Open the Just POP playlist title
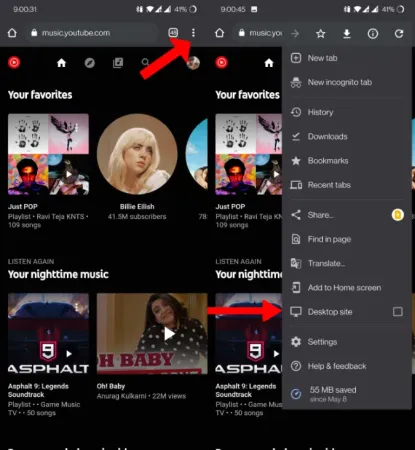Image resolution: width=415 pixels, height=450 pixels. point(23,207)
